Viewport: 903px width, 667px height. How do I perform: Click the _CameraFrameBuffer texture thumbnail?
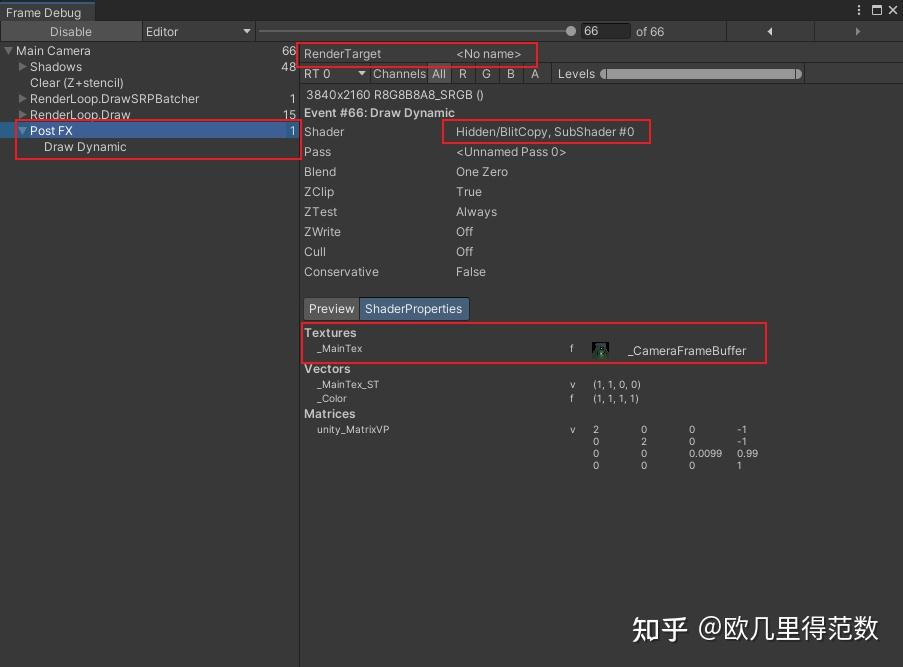tap(599, 349)
